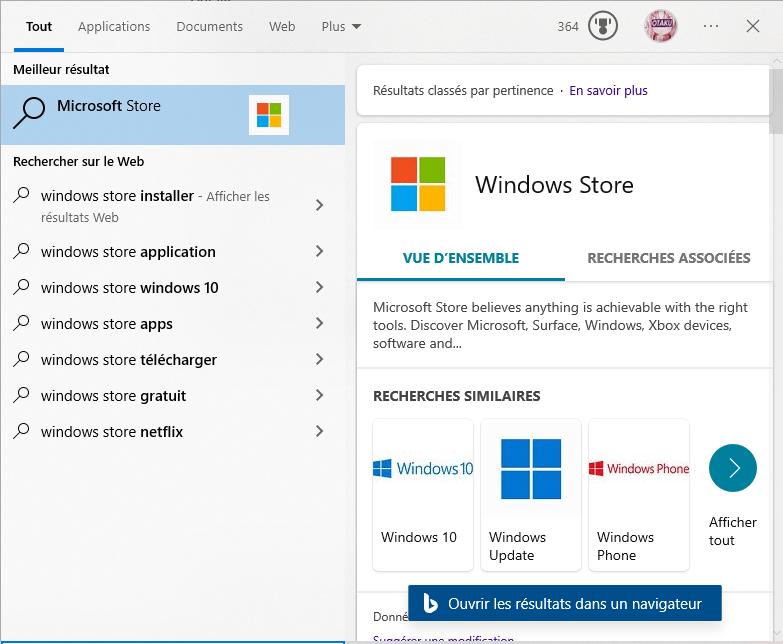Image resolution: width=783 pixels, height=644 pixels.
Task: Click Ouvrir les résultats dans un navigateur
Action: coord(565,603)
